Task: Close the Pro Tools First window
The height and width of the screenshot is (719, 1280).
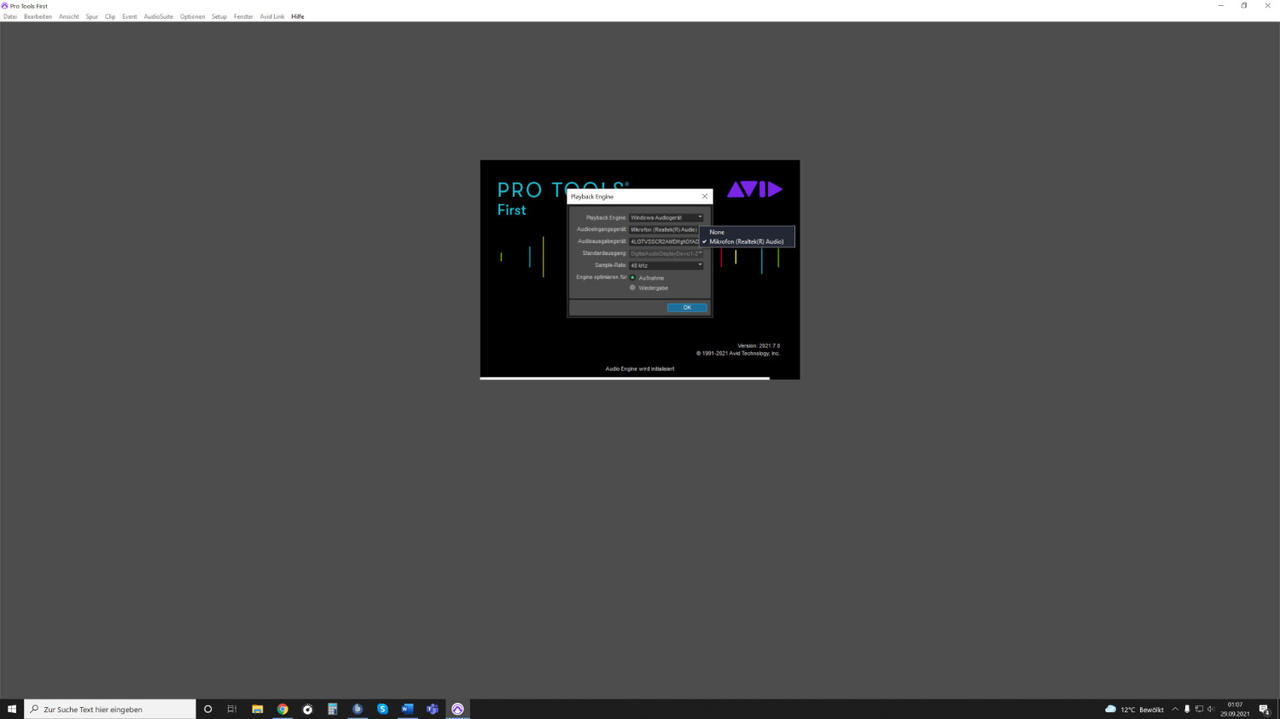Action: coord(1268,5)
